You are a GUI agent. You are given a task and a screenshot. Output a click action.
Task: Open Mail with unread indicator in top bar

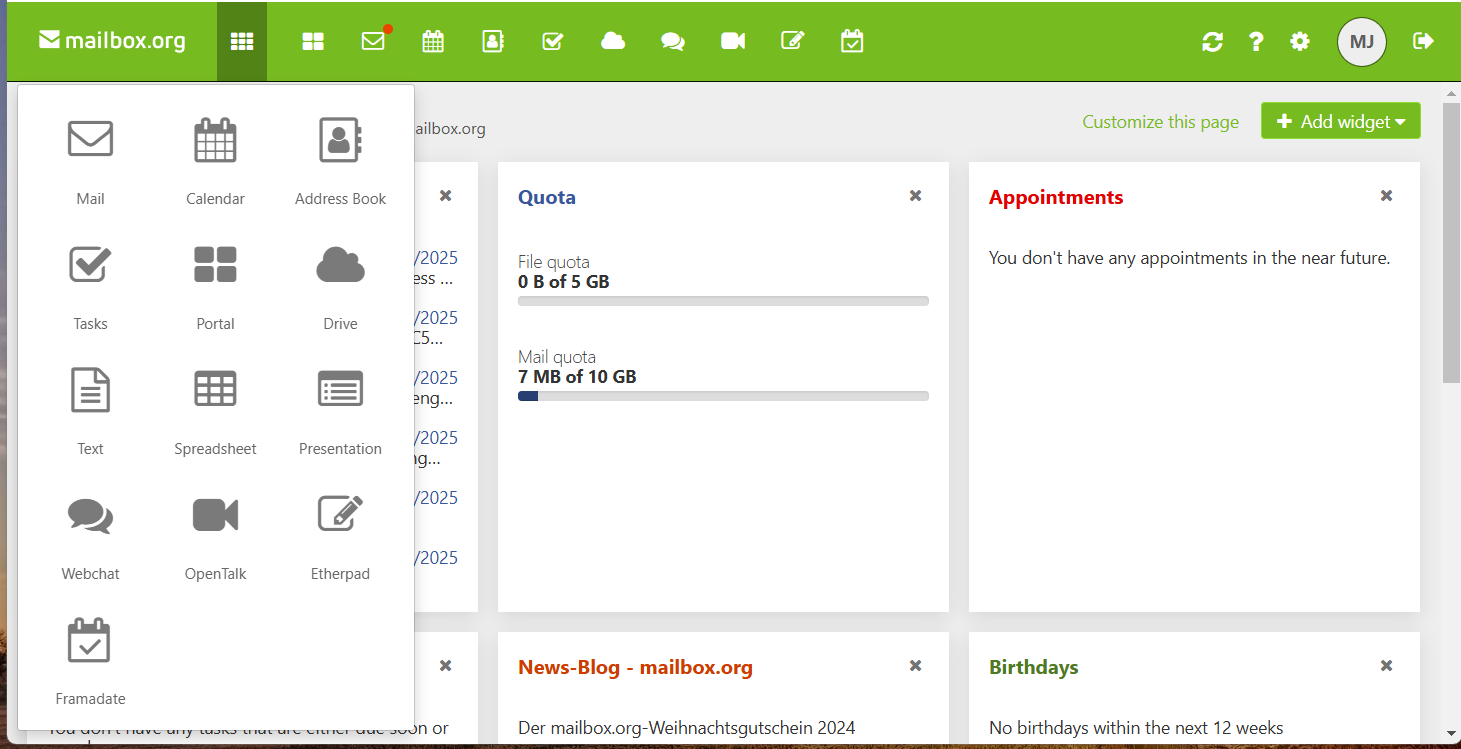[x=374, y=41]
